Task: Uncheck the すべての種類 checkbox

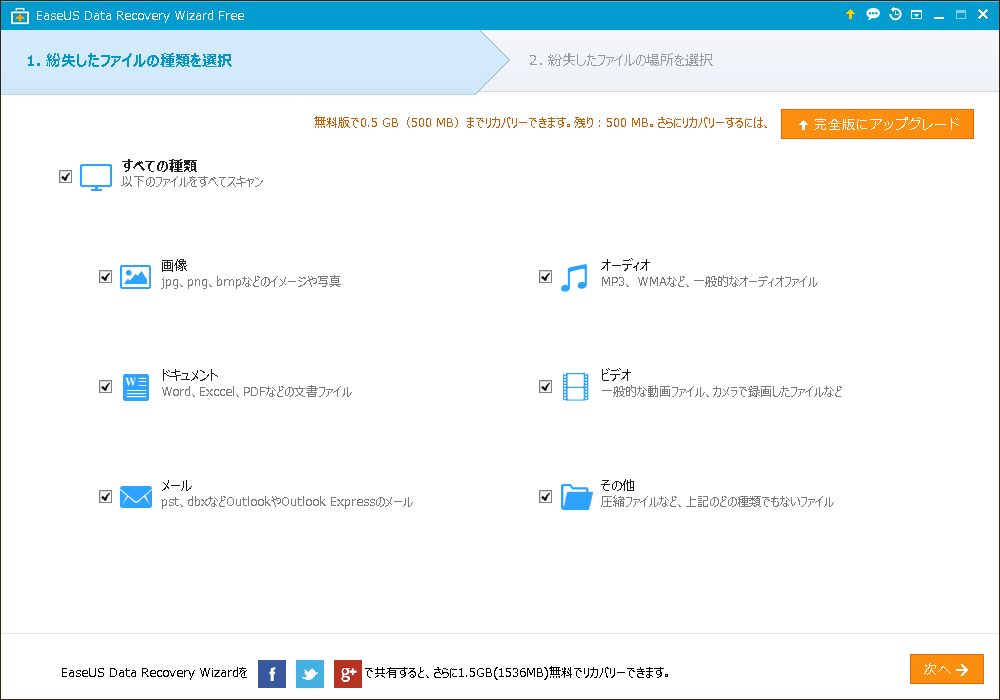Action: (x=66, y=176)
